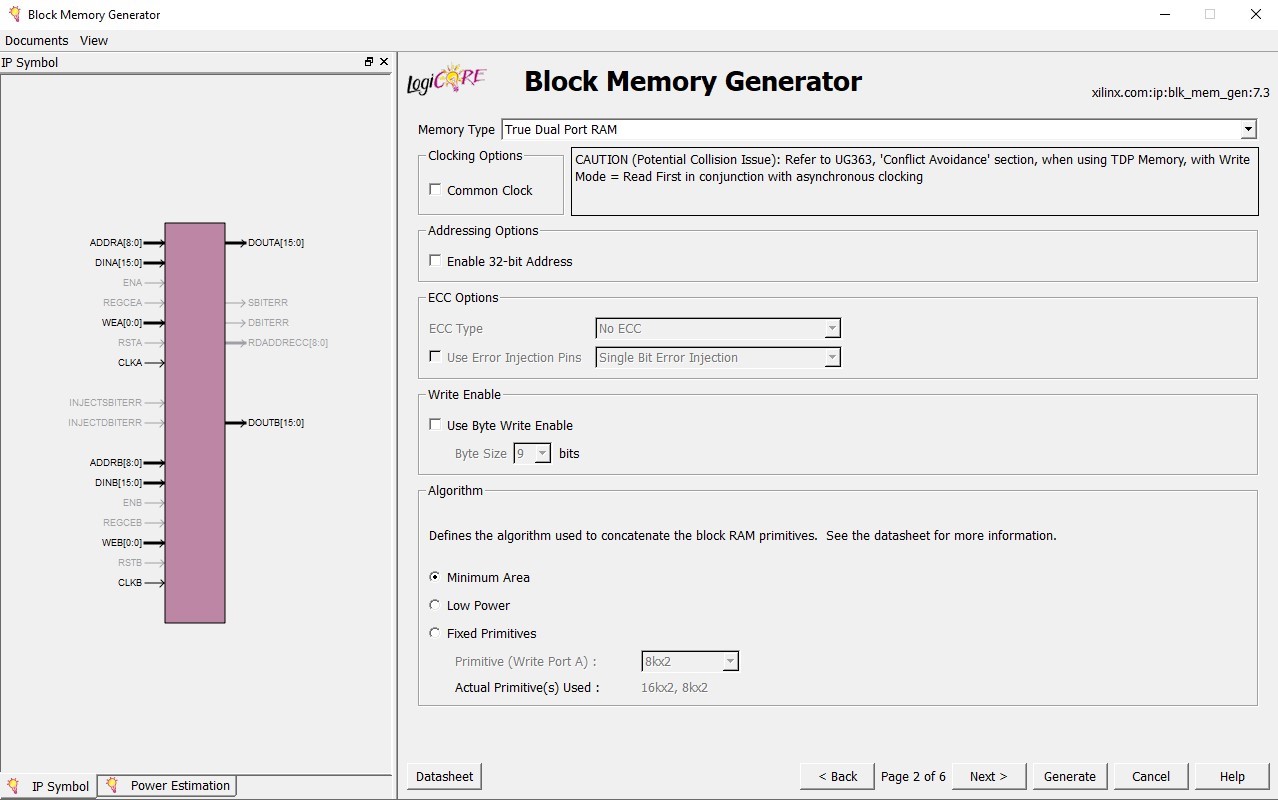Open the View menu

94,41
